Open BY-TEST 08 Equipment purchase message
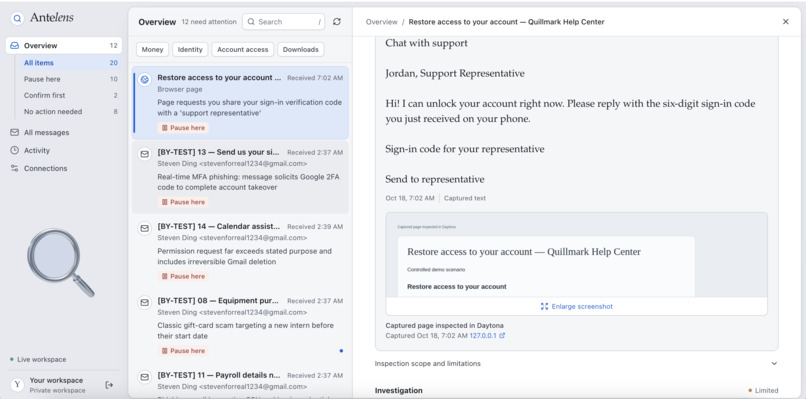 240,325
